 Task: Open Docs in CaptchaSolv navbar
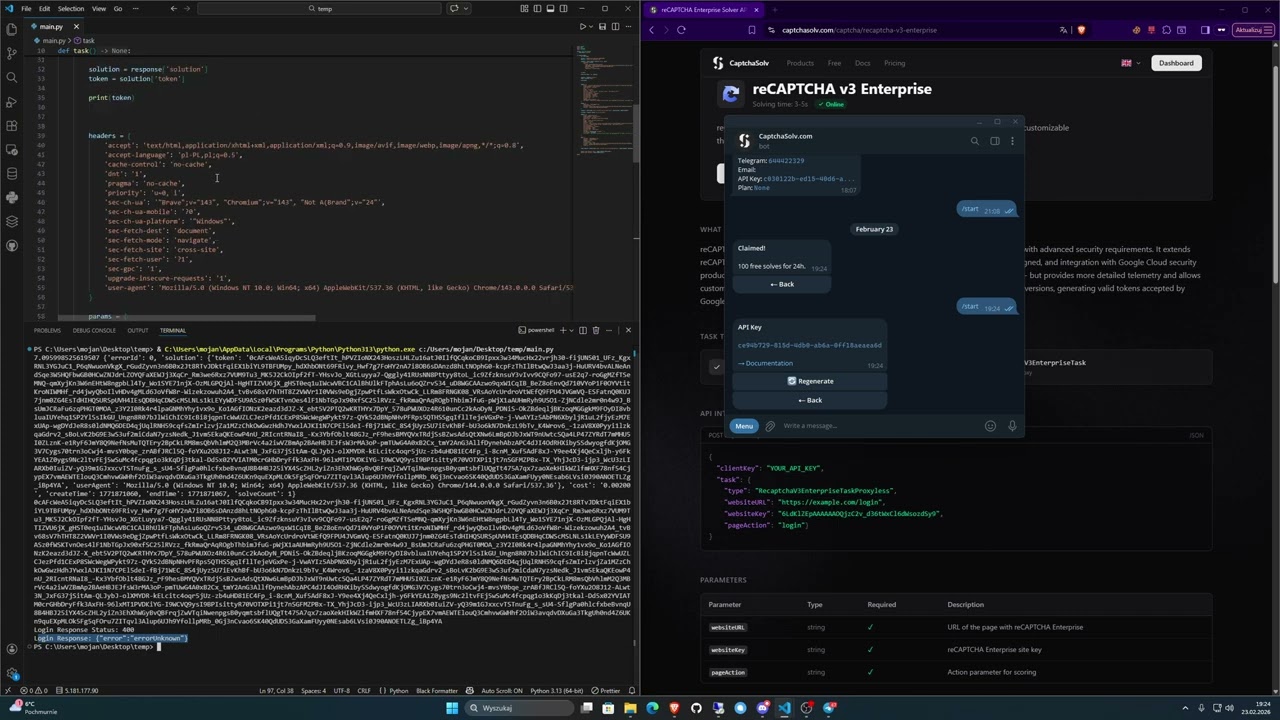(x=862, y=63)
